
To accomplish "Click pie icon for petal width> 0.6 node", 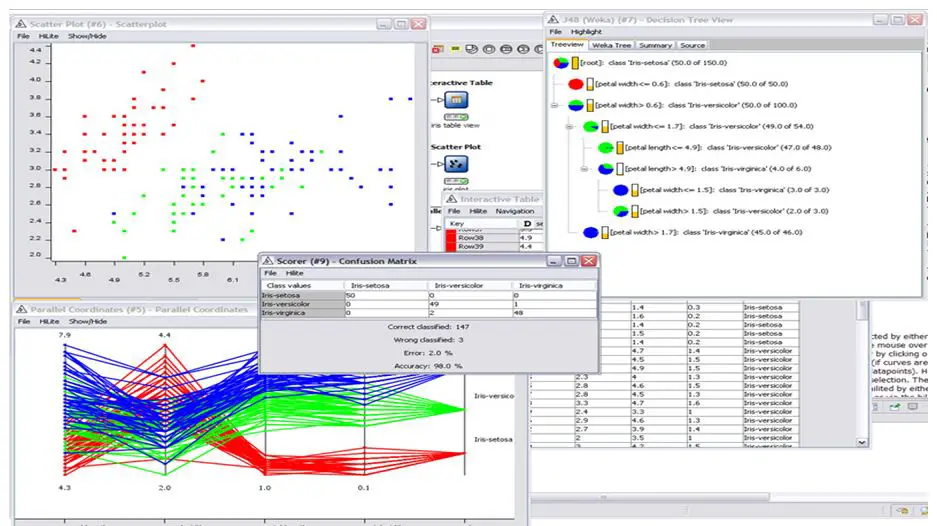I will (x=575, y=105).
